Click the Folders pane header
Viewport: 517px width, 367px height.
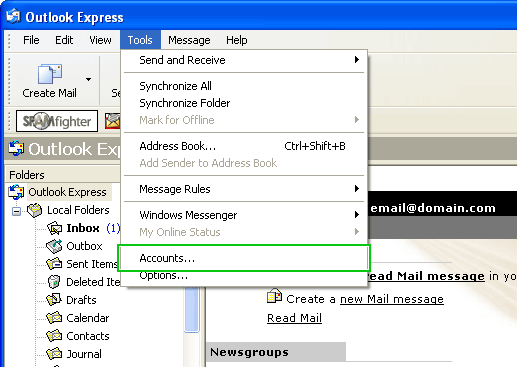click(x=63, y=175)
